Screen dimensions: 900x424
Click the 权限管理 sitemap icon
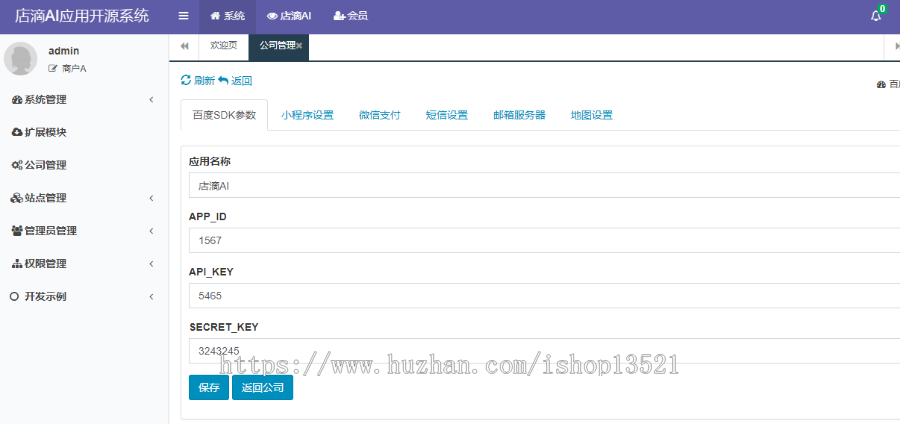17,264
